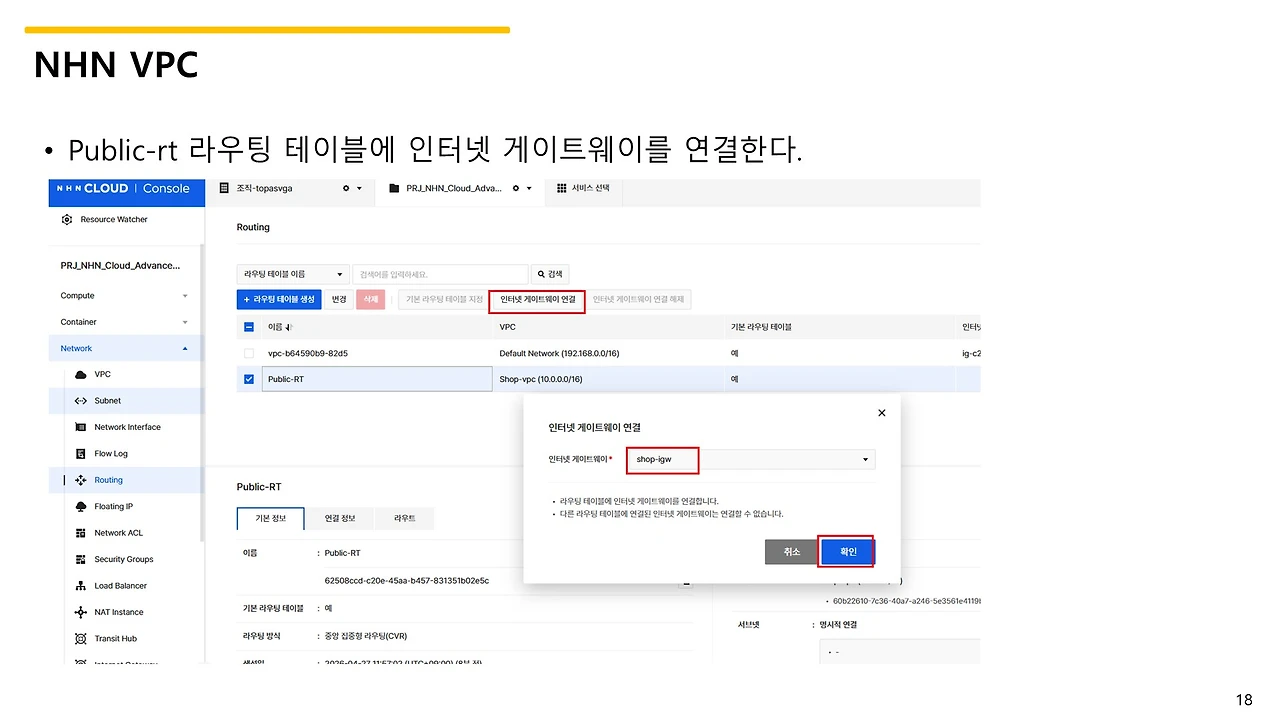
Task: Click the service selection grid icon
Action: [x=562, y=188]
